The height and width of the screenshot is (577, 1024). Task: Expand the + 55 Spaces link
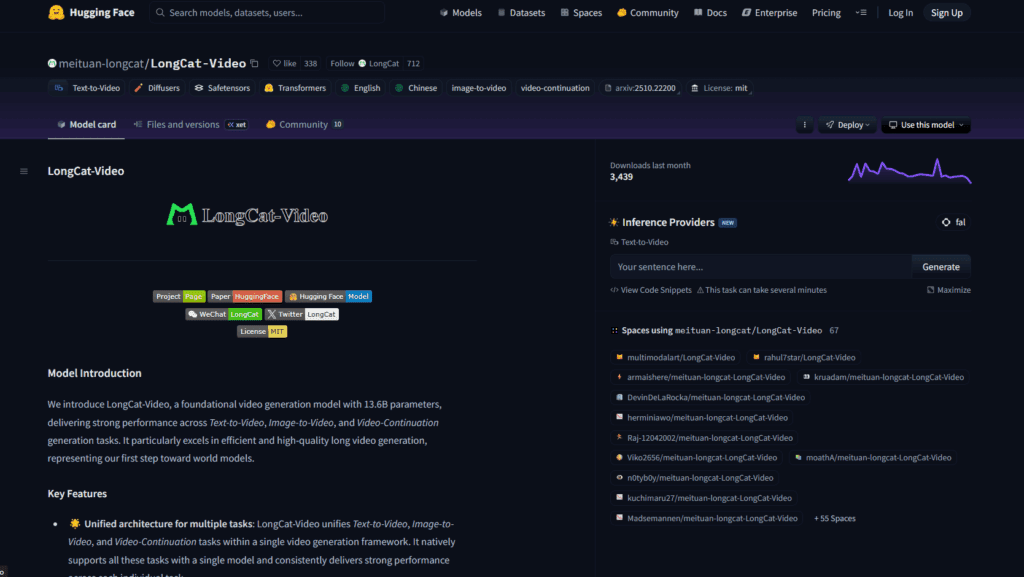pos(835,518)
